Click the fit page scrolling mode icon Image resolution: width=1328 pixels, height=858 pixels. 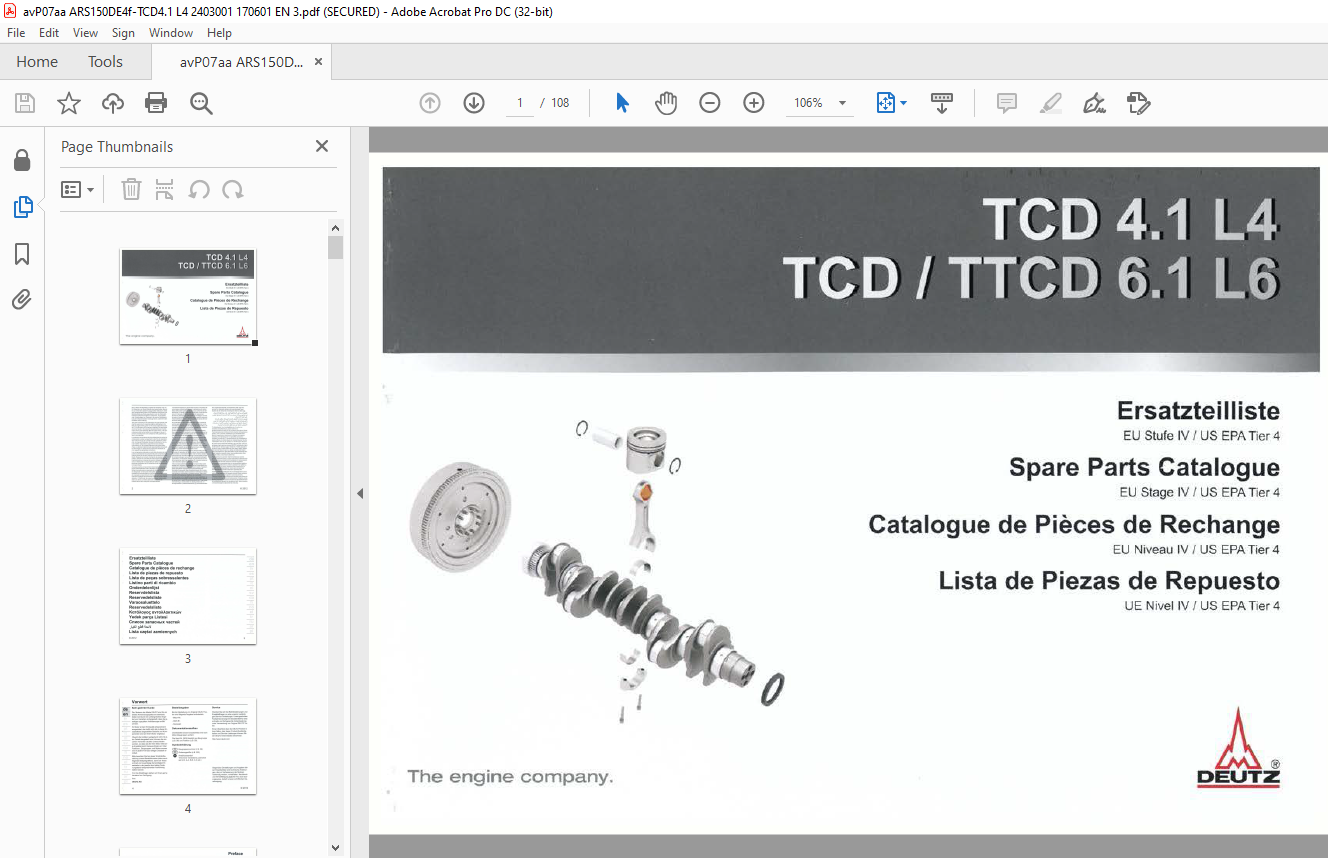tap(885, 103)
